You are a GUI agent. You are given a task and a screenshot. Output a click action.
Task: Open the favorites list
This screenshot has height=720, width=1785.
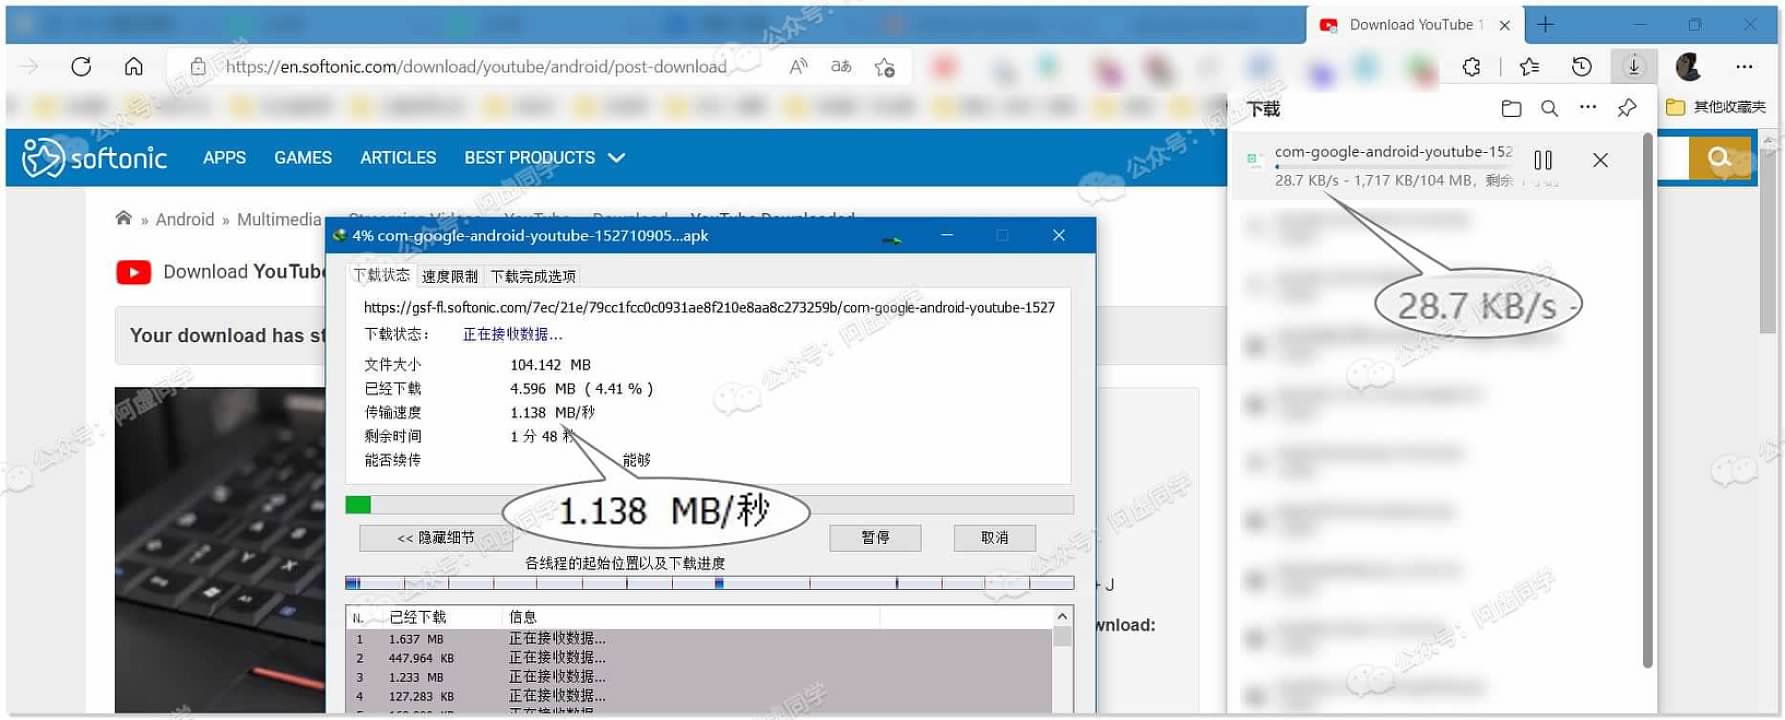coord(1529,67)
